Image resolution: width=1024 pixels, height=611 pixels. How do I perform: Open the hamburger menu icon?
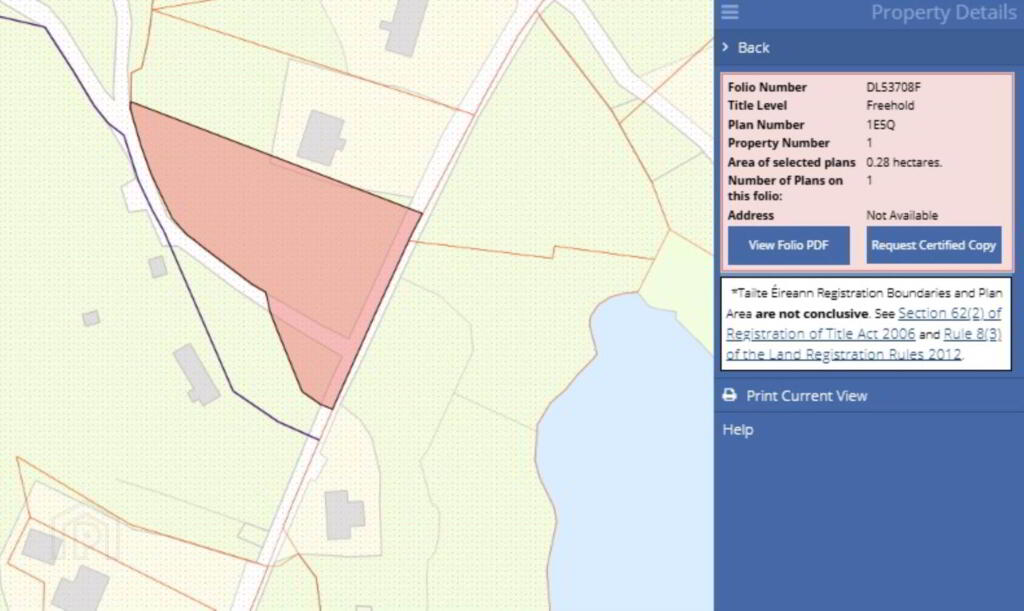click(x=730, y=12)
